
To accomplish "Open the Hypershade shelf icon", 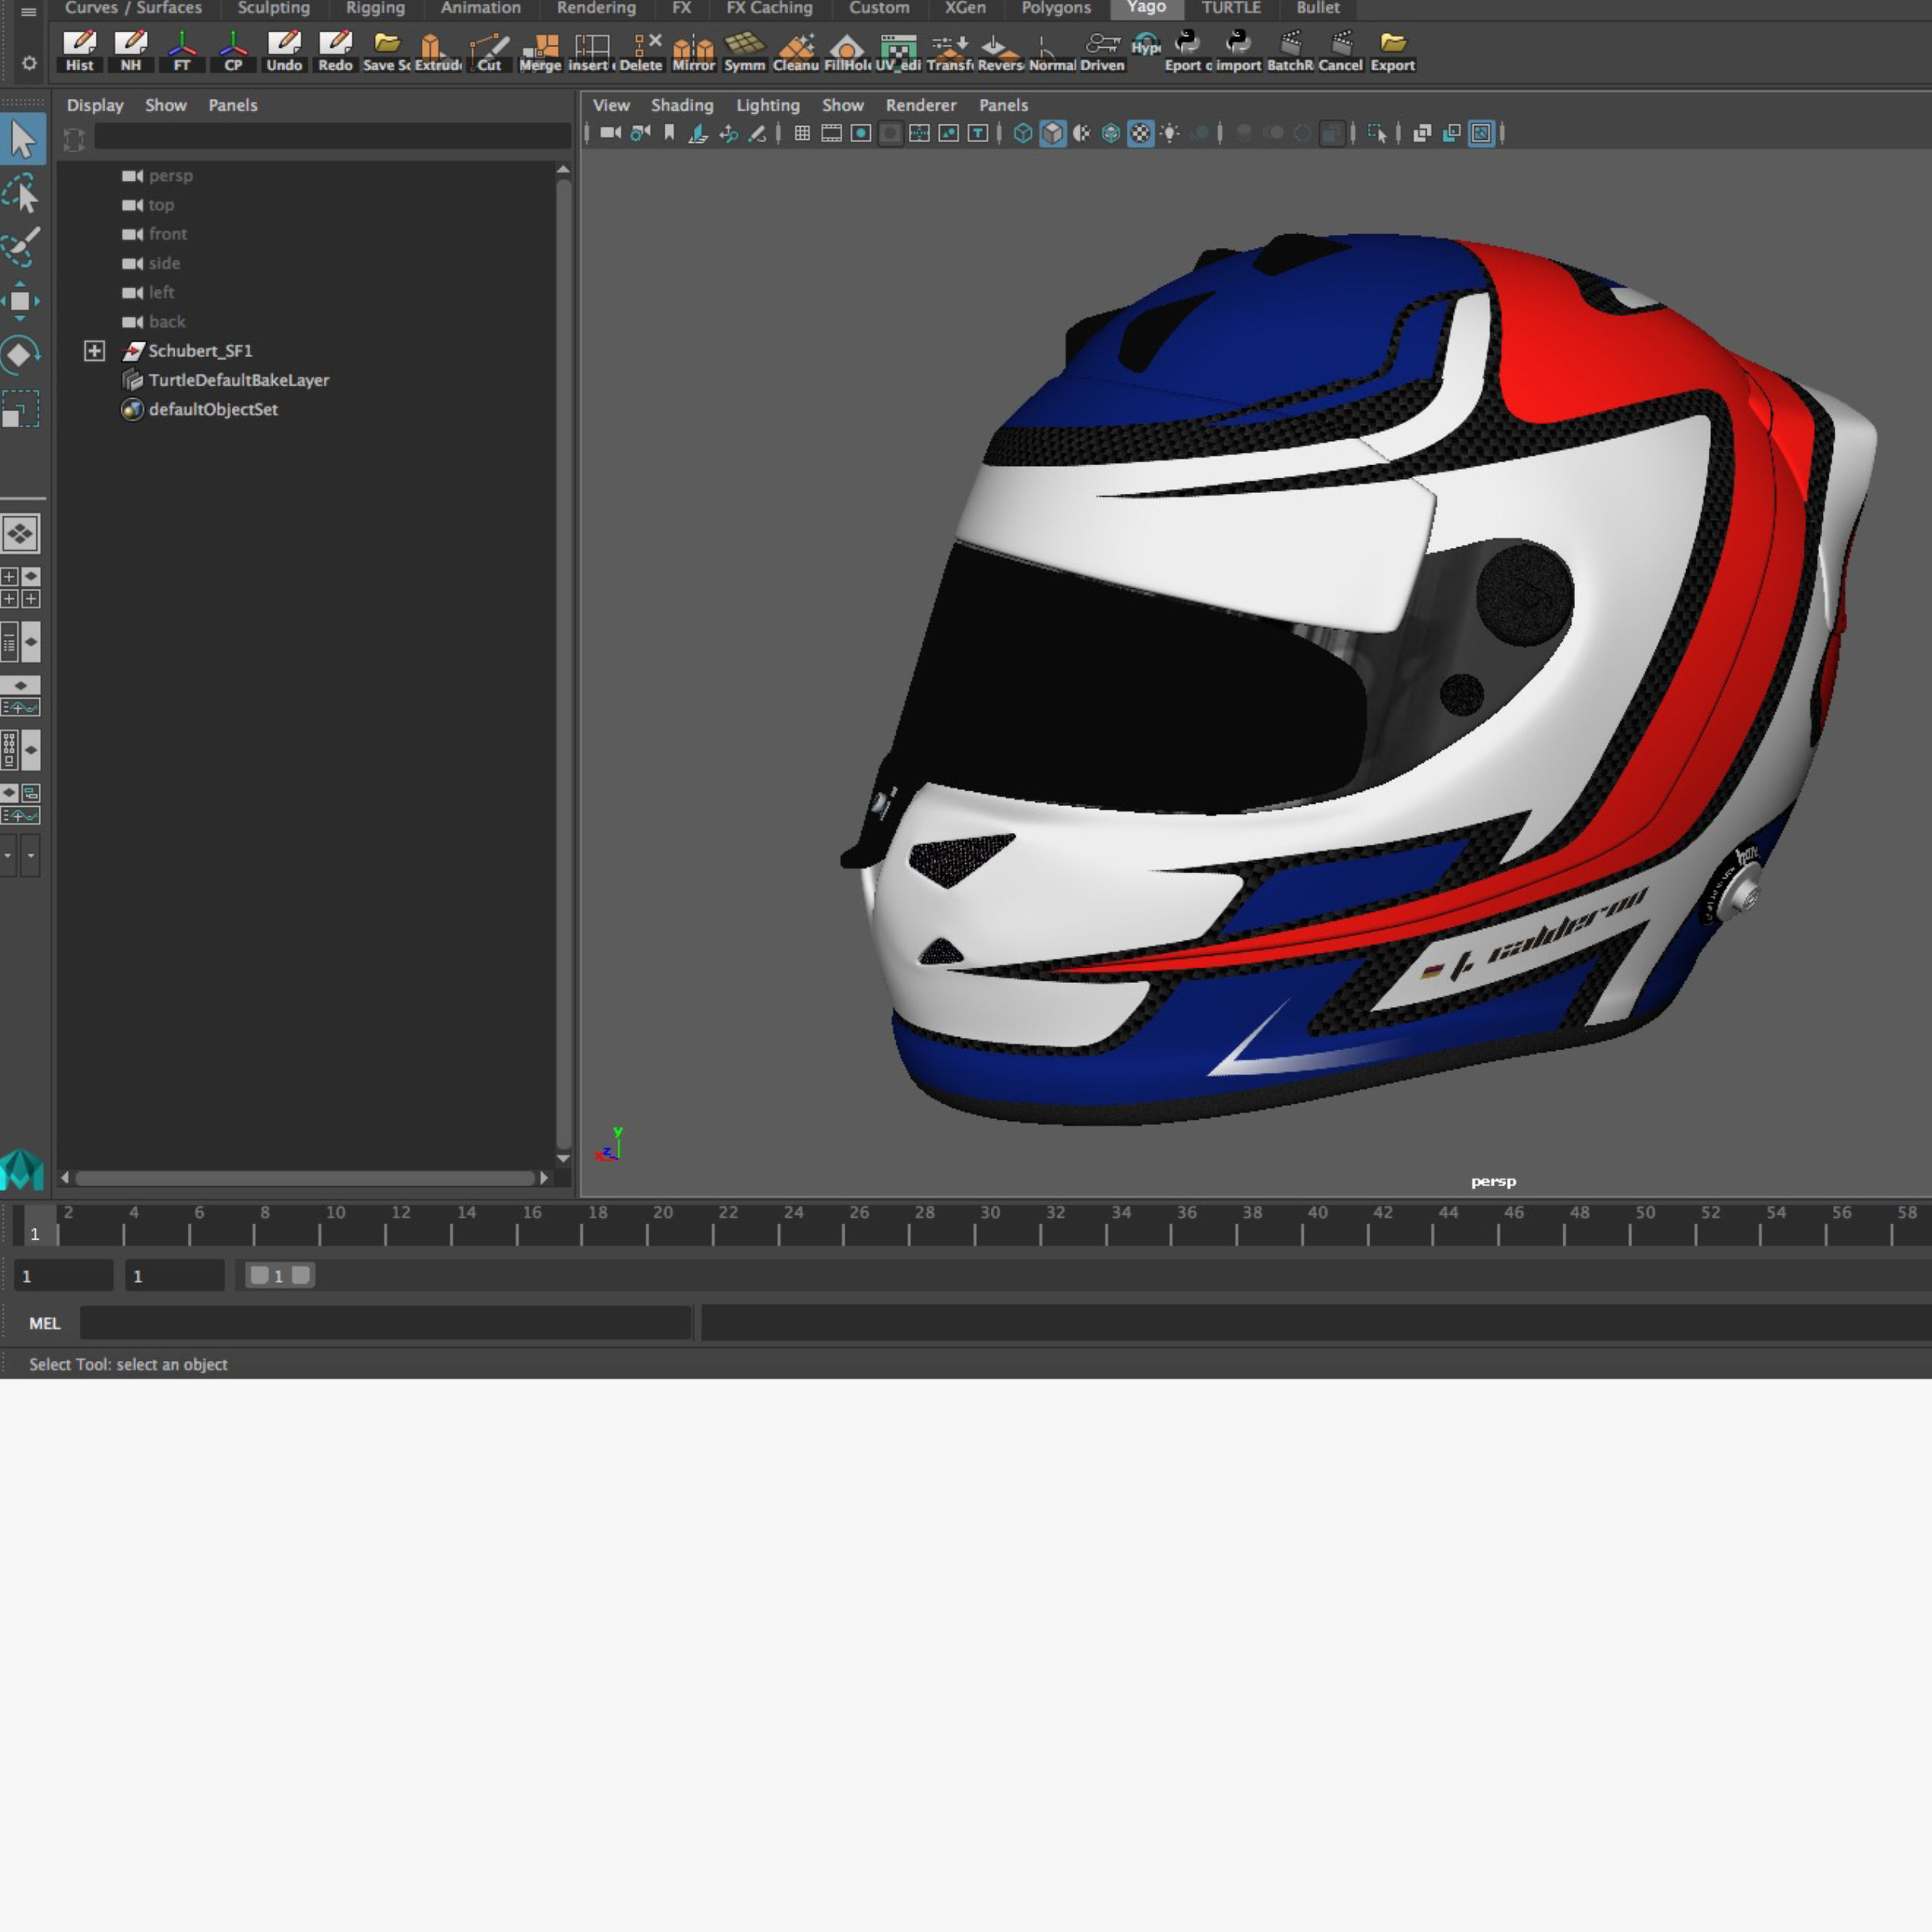I will click(x=1146, y=45).
